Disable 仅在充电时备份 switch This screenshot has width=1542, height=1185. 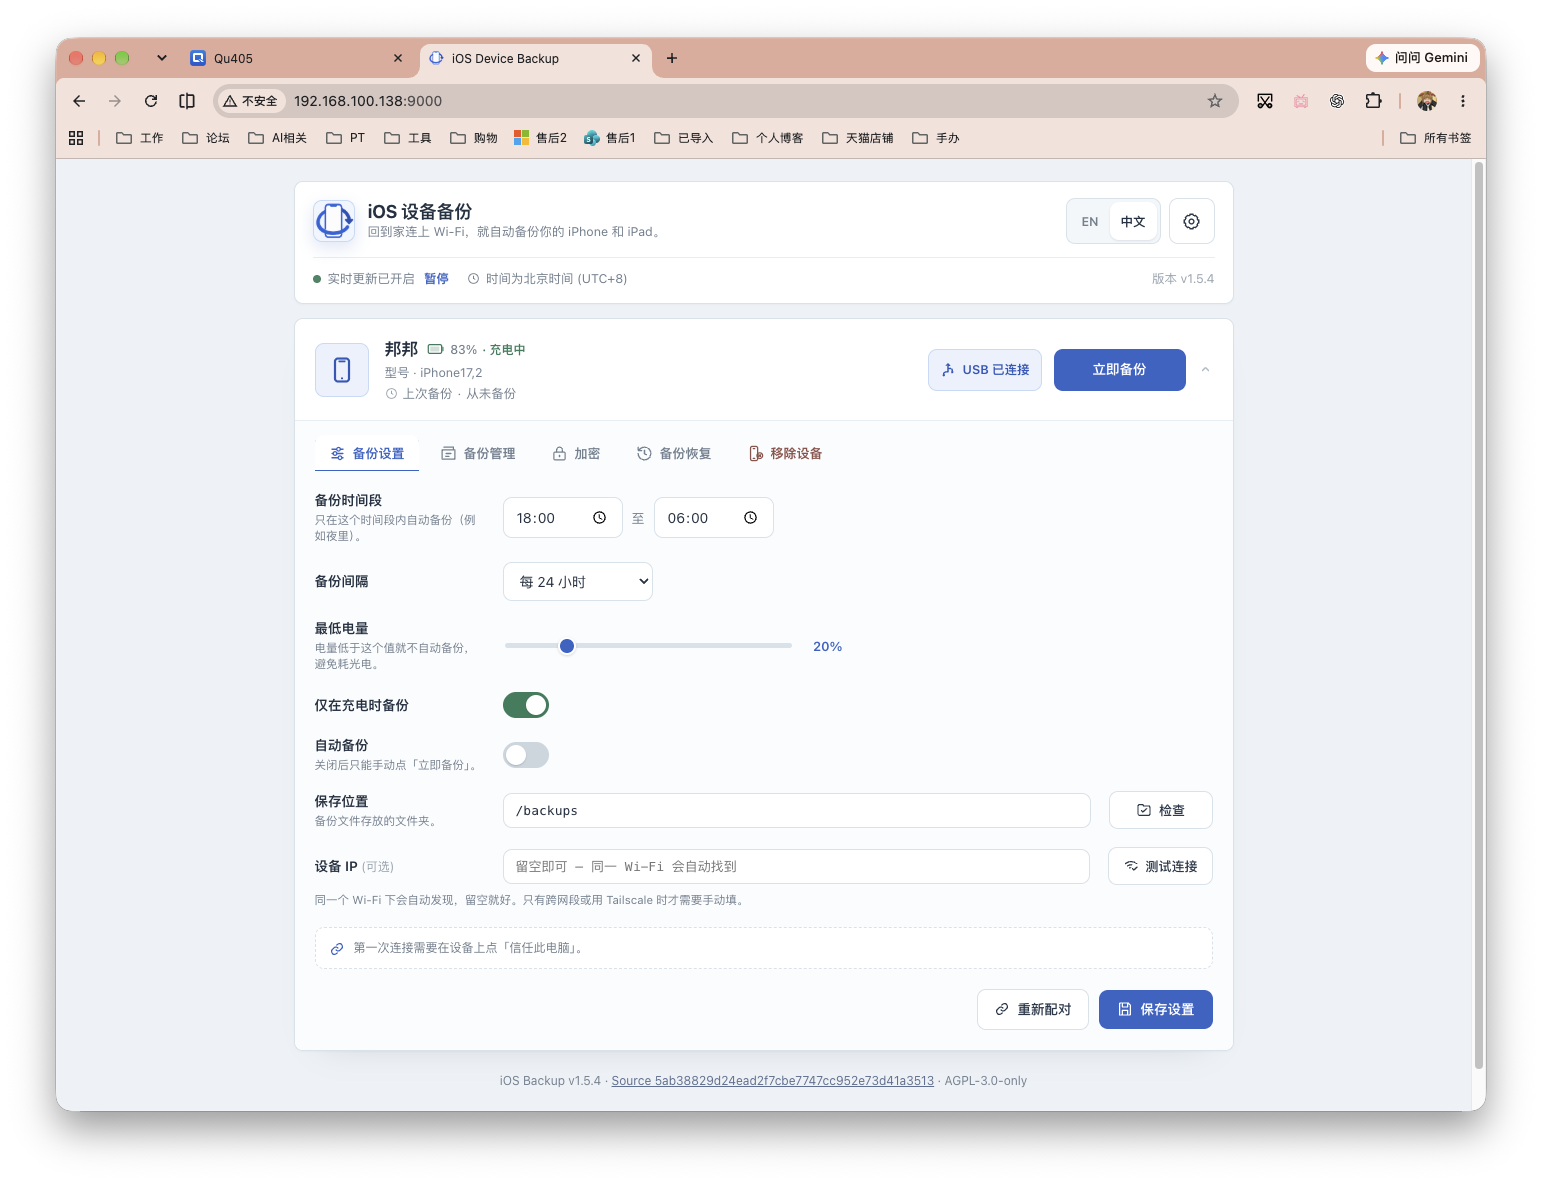point(526,705)
